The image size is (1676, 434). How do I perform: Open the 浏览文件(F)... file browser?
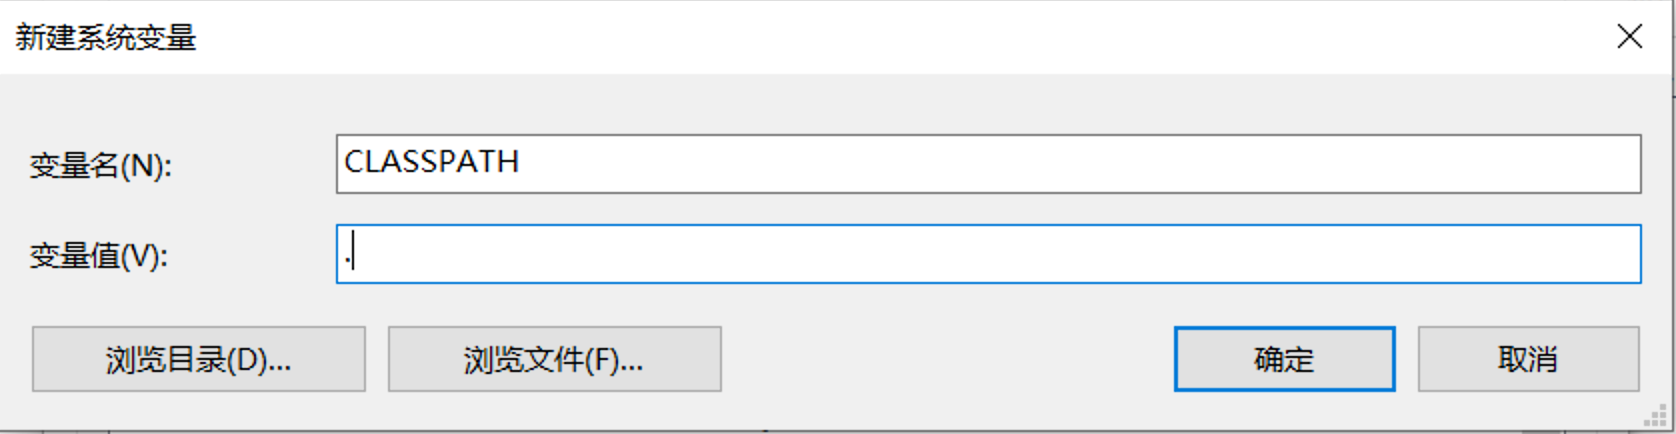point(554,359)
